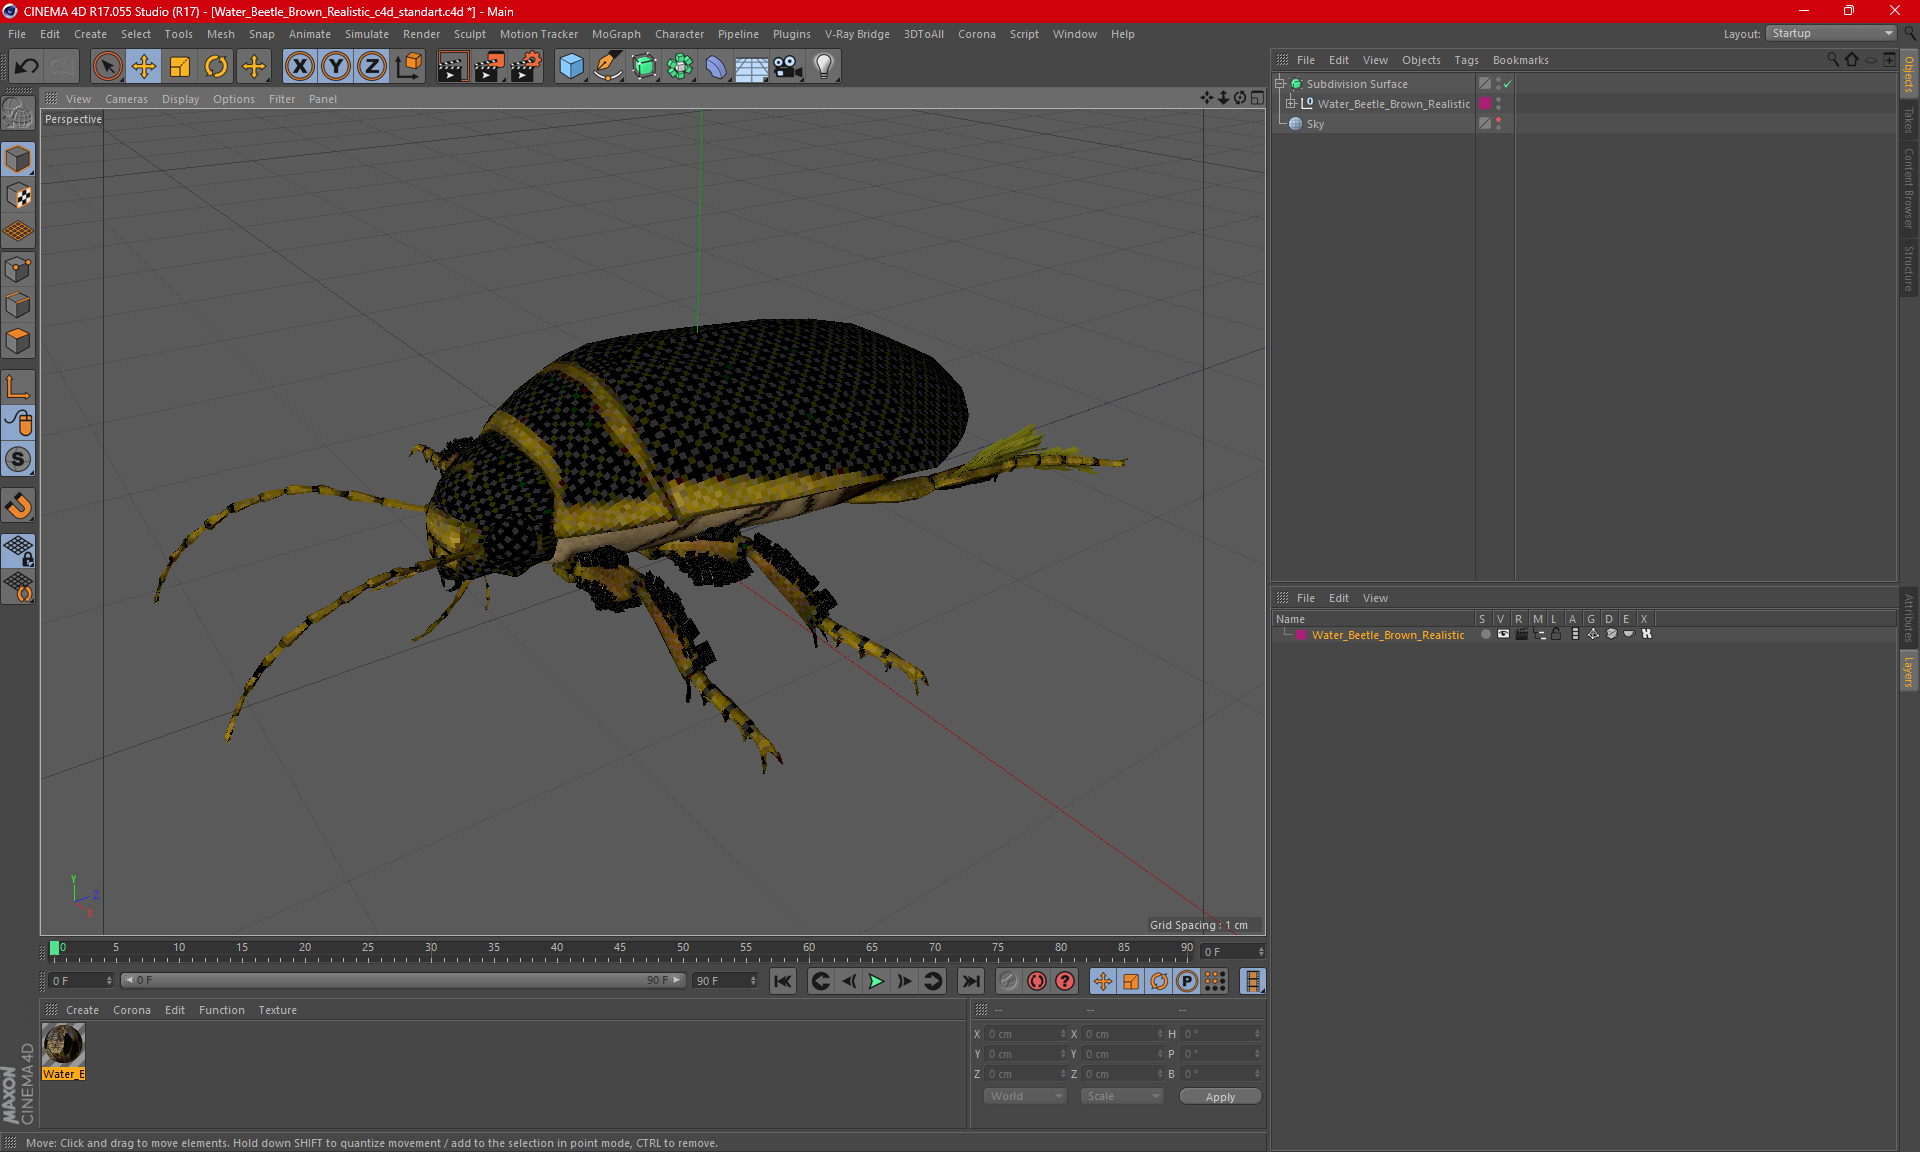Toggle Subdivision Surface enable checkmark

pos(1508,84)
